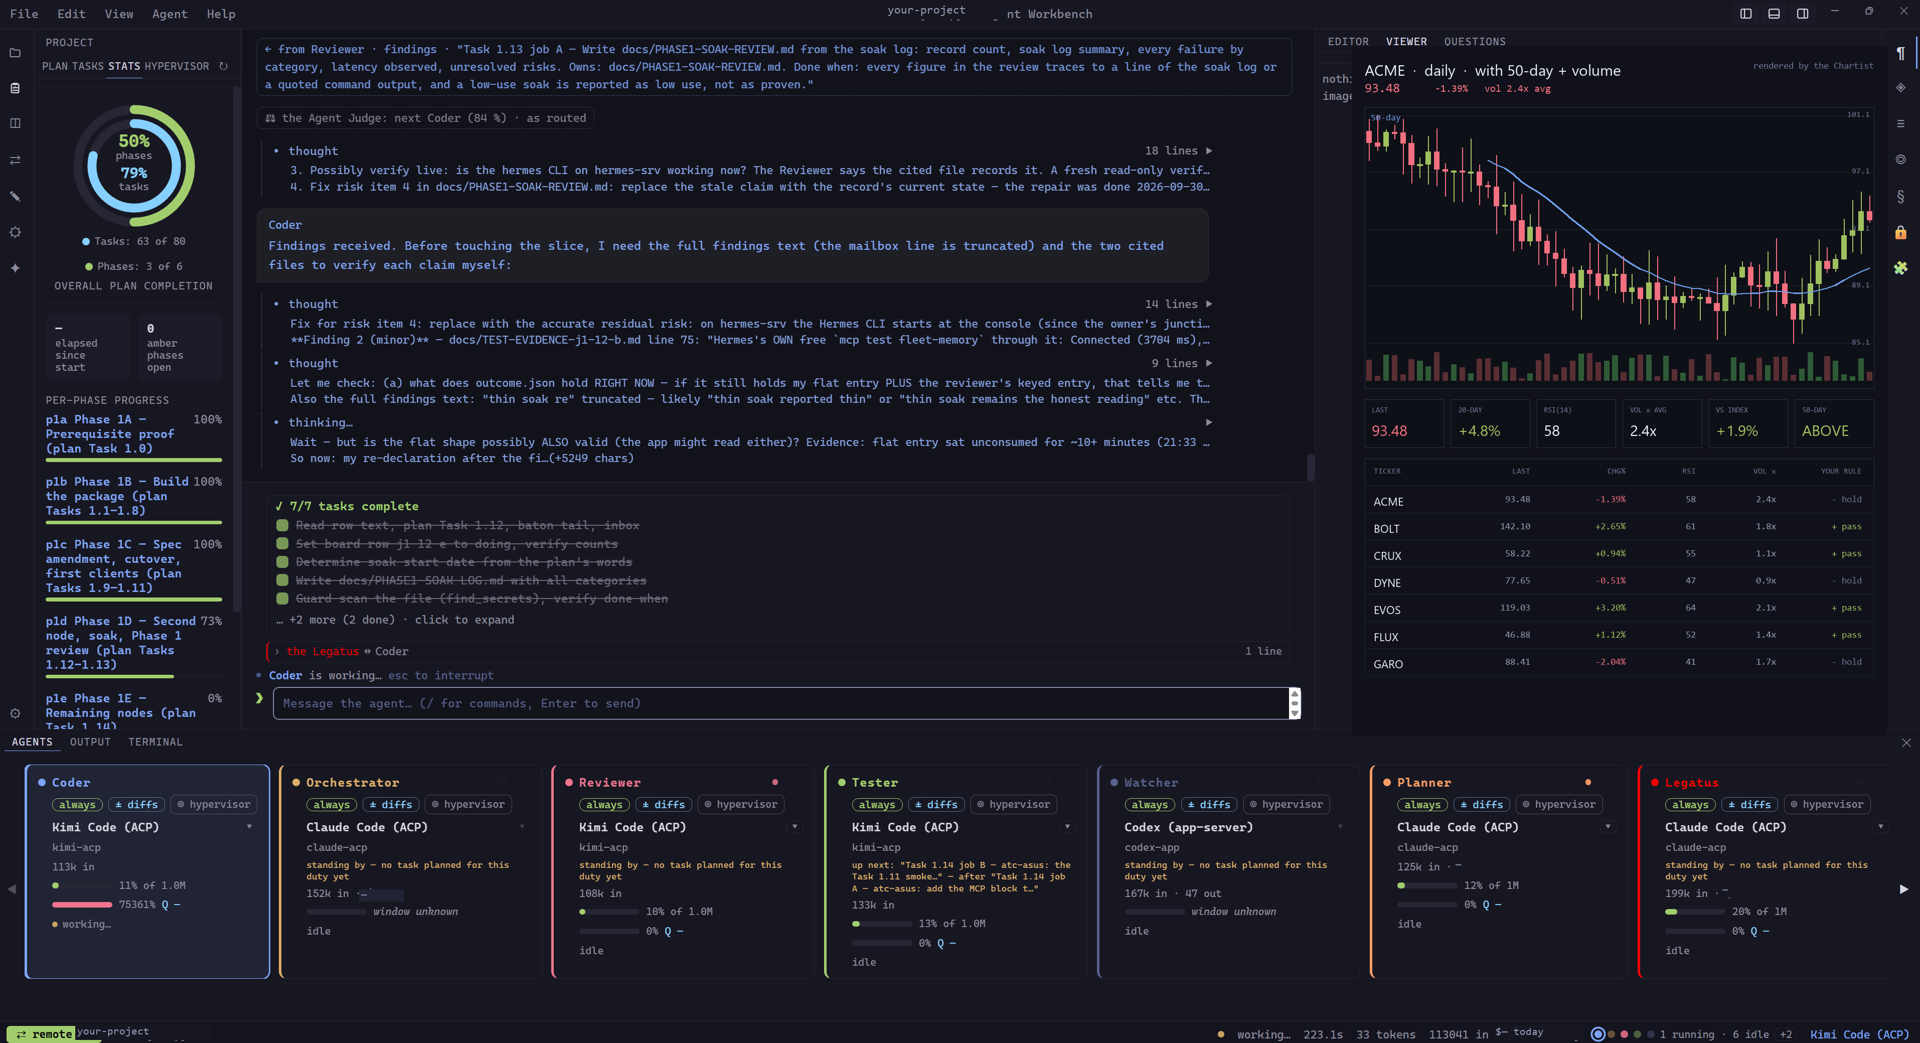Click the green puzzle piece icon
The image size is (1920, 1043).
tap(1900, 268)
